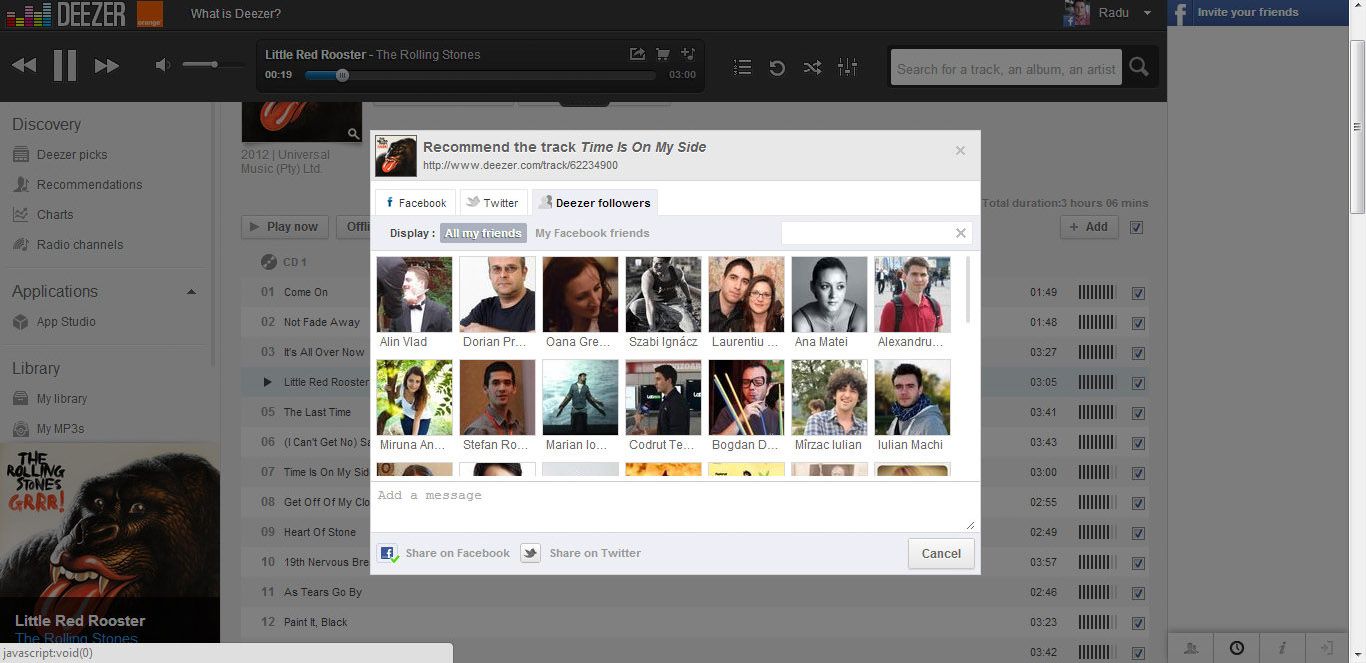Skip to the previous track
Screen dimensions: 1366x663
(24, 66)
